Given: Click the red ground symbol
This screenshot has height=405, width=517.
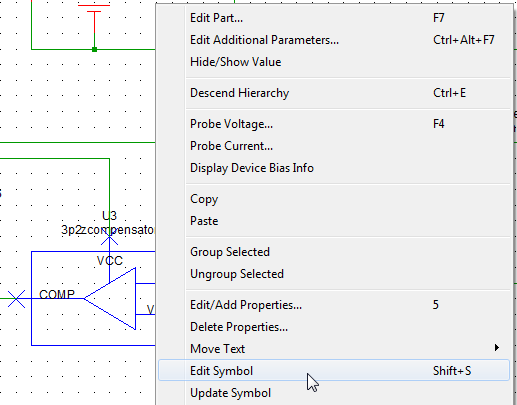Looking at the screenshot, I should [x=94, y=20].
